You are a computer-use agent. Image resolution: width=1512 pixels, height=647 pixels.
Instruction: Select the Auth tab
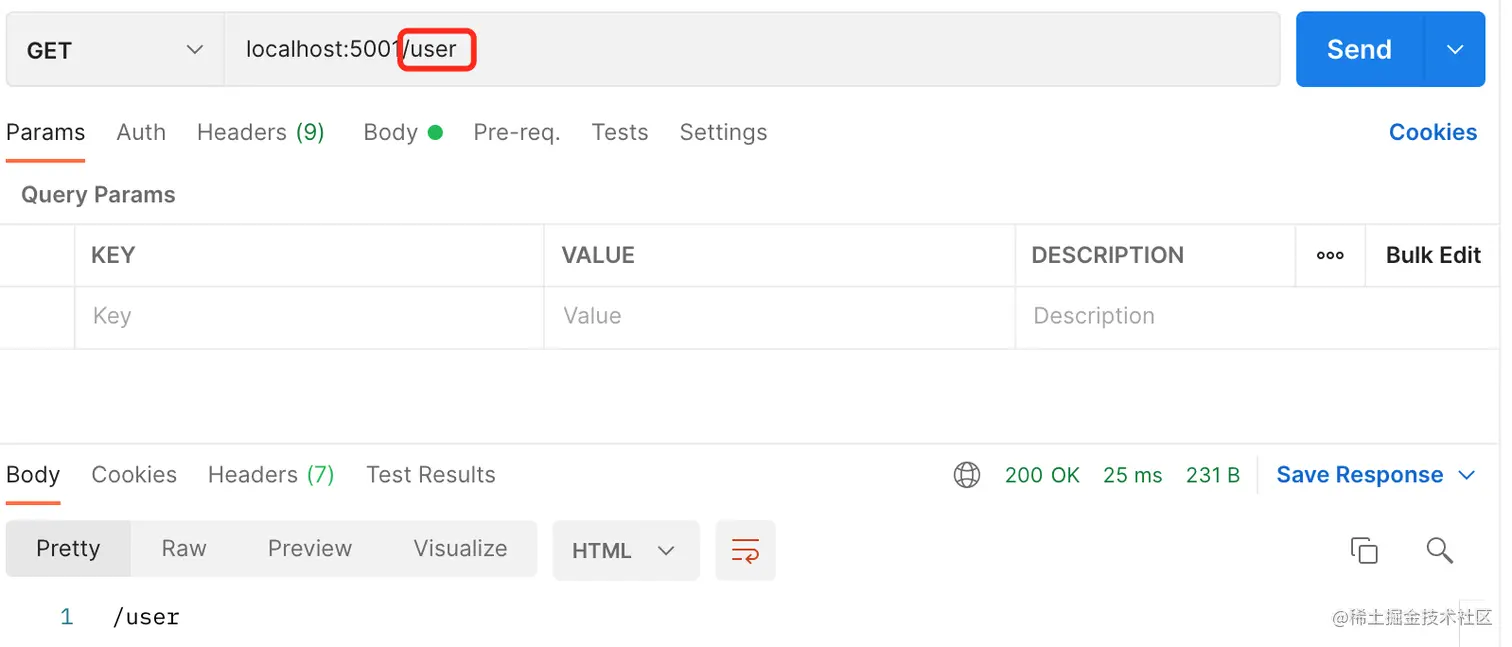(x=141, y=132)
